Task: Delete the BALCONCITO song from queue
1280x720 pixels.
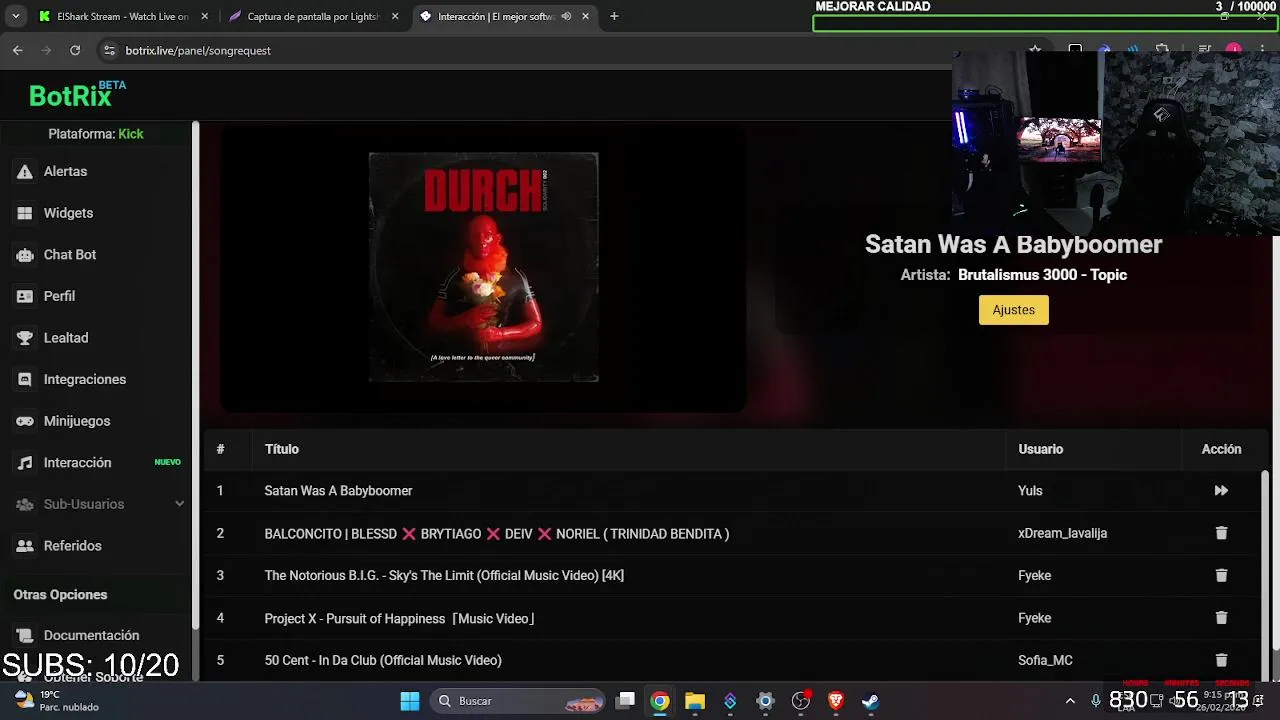Action: pos(1221,533)
